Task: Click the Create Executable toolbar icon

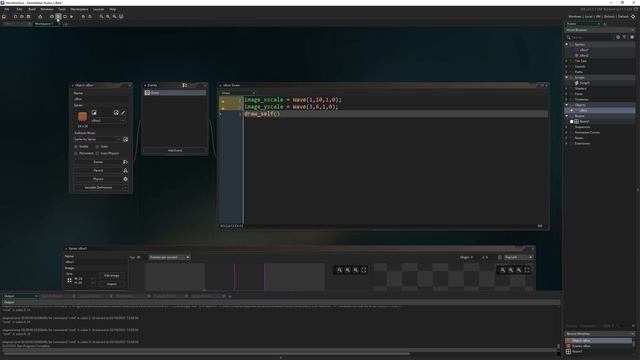Action: click(x=40, y=17)
